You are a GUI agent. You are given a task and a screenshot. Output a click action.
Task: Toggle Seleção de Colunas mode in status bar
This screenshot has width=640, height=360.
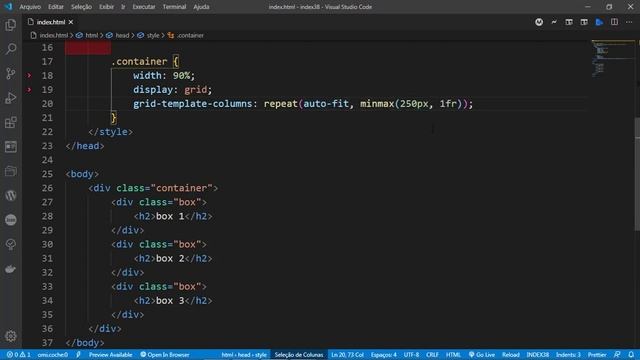(299, 355)
